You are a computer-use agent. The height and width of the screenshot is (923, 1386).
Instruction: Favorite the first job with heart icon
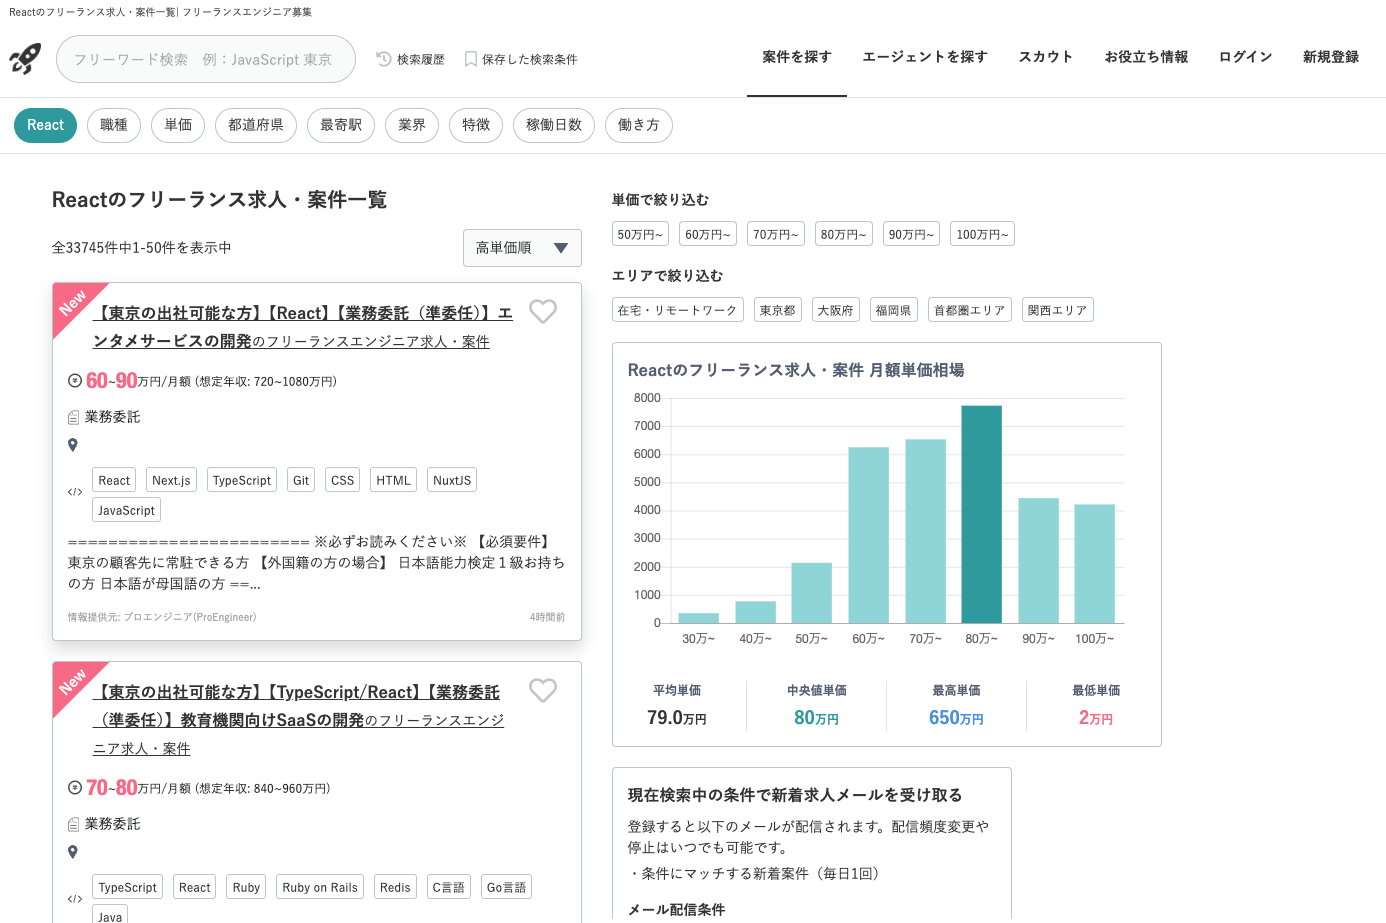(x=543, y=312)
